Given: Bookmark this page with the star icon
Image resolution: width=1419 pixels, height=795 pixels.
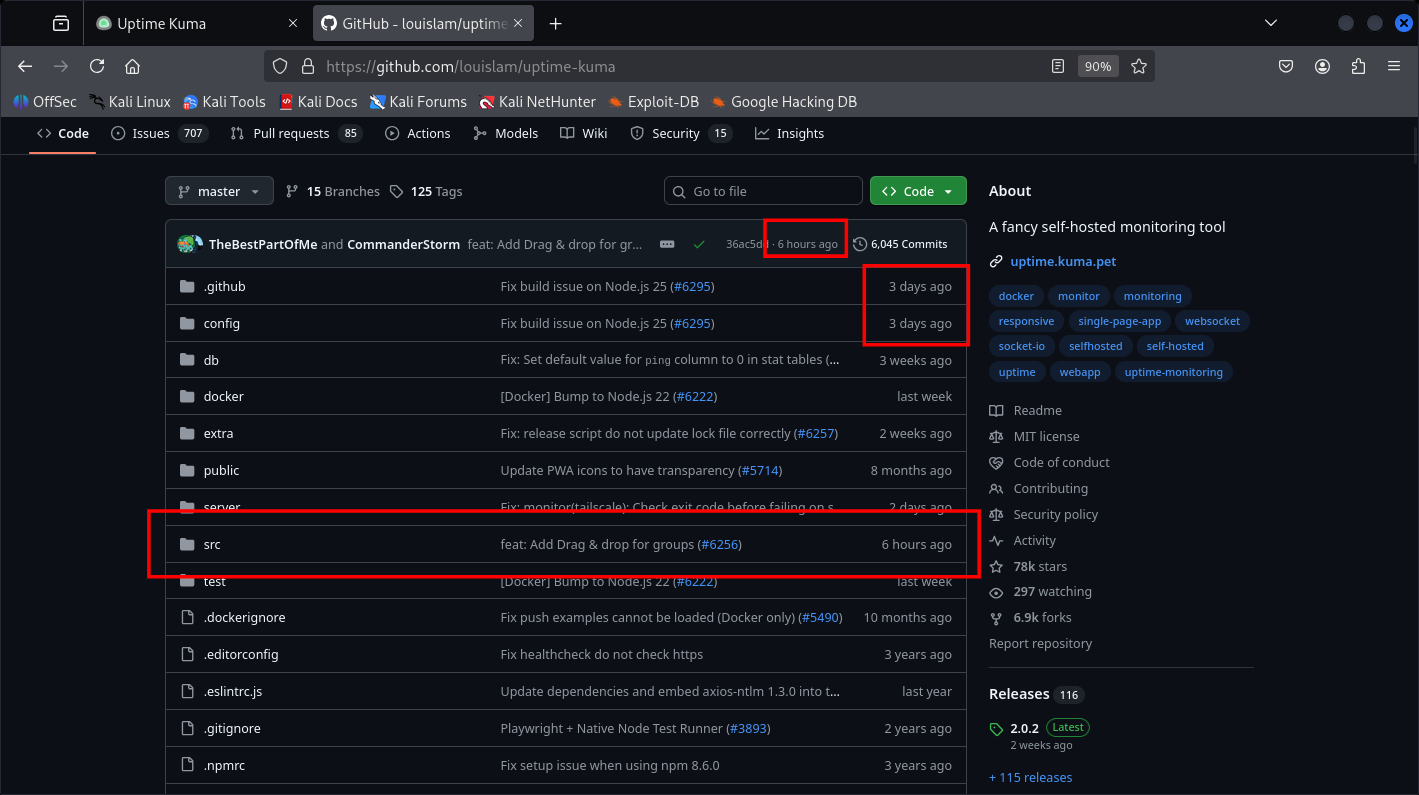Looking at the screenshot, I should pos(1138,66).
